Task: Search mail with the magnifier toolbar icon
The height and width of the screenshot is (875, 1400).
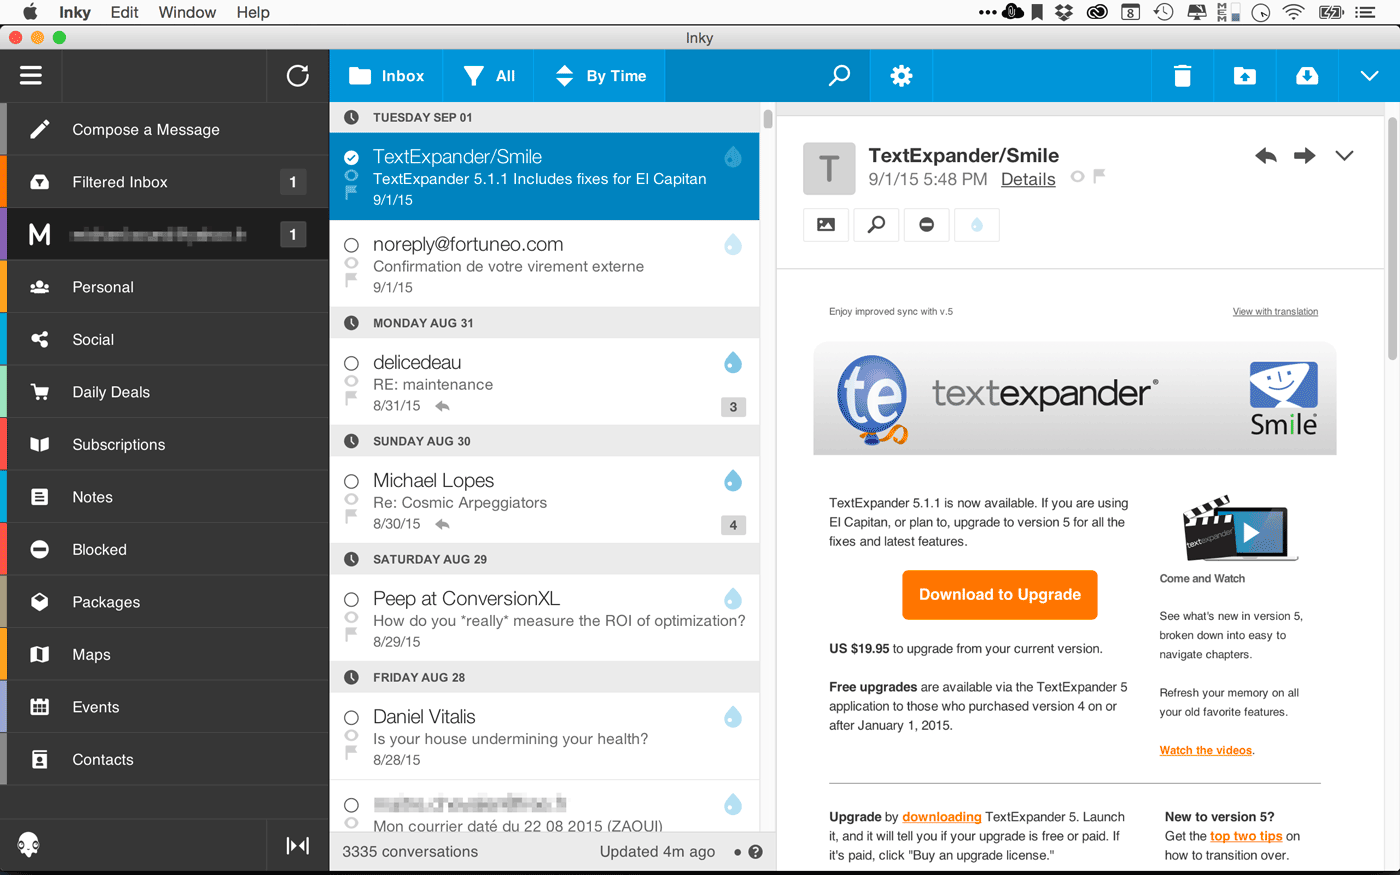Action: (840, 76)
